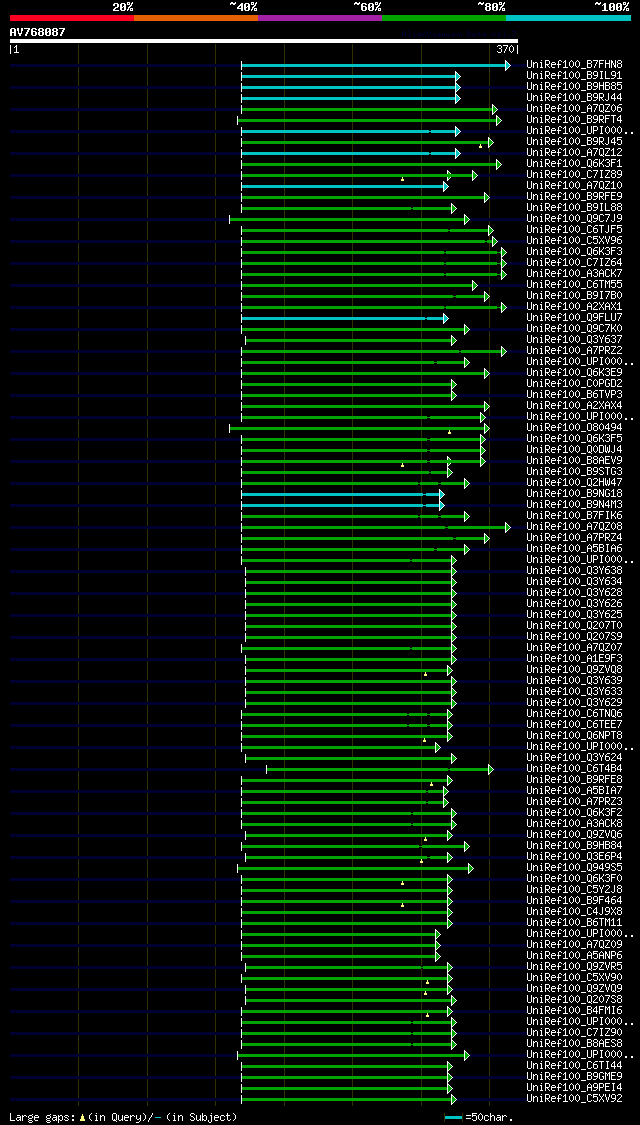Image resolution: width=640 pixels, height=1125 pixels.
Task: Click hit label UniRef100_Q9FLU7
Action: [574, 318]
